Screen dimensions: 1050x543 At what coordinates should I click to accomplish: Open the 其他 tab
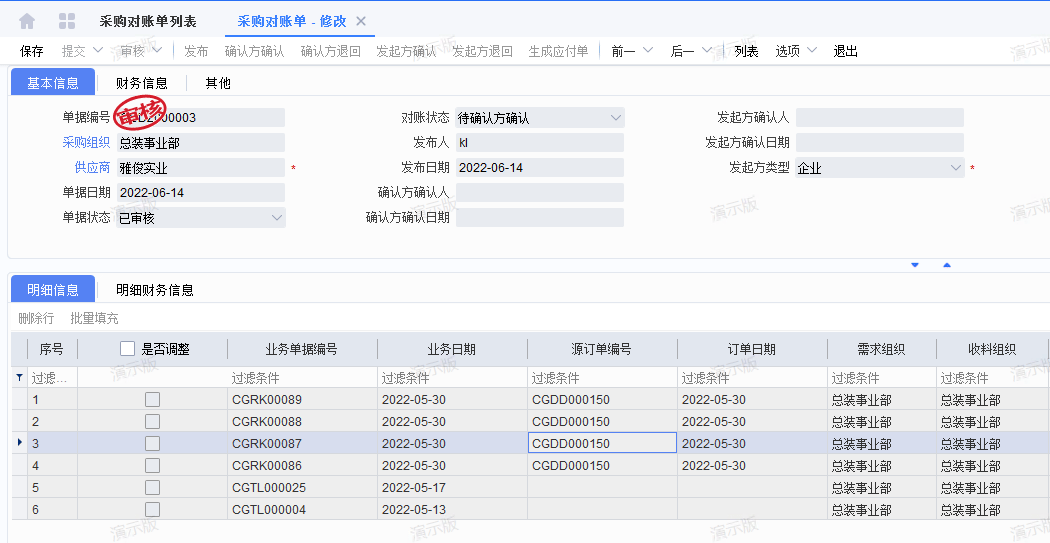(218, 83)
